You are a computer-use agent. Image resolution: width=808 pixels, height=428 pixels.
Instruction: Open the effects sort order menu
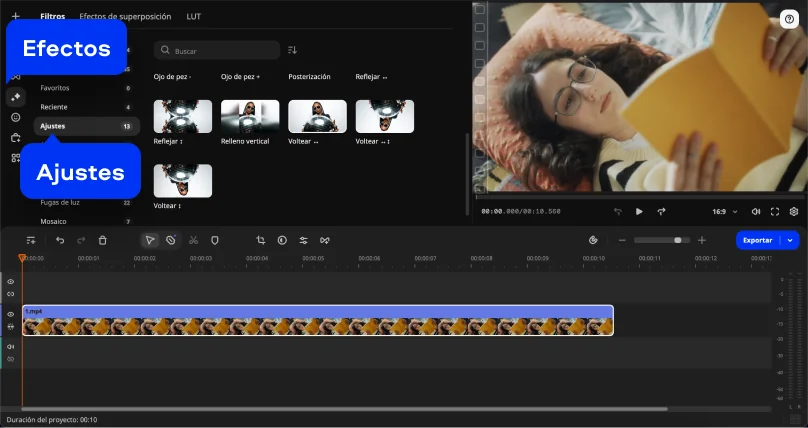tap(292, 50)
